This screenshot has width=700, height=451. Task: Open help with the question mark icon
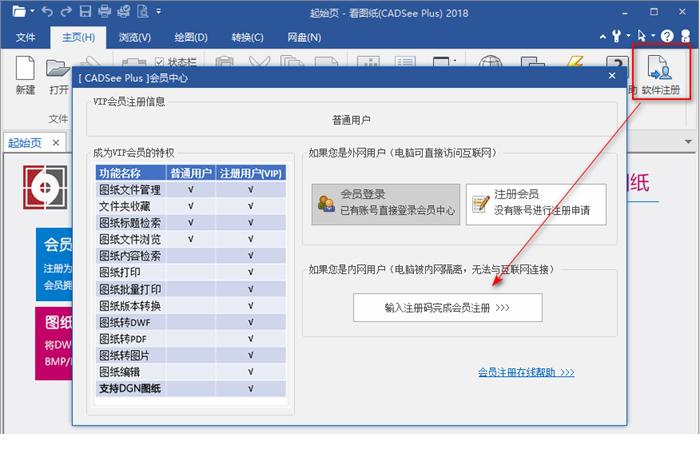[x=667, y=36]
